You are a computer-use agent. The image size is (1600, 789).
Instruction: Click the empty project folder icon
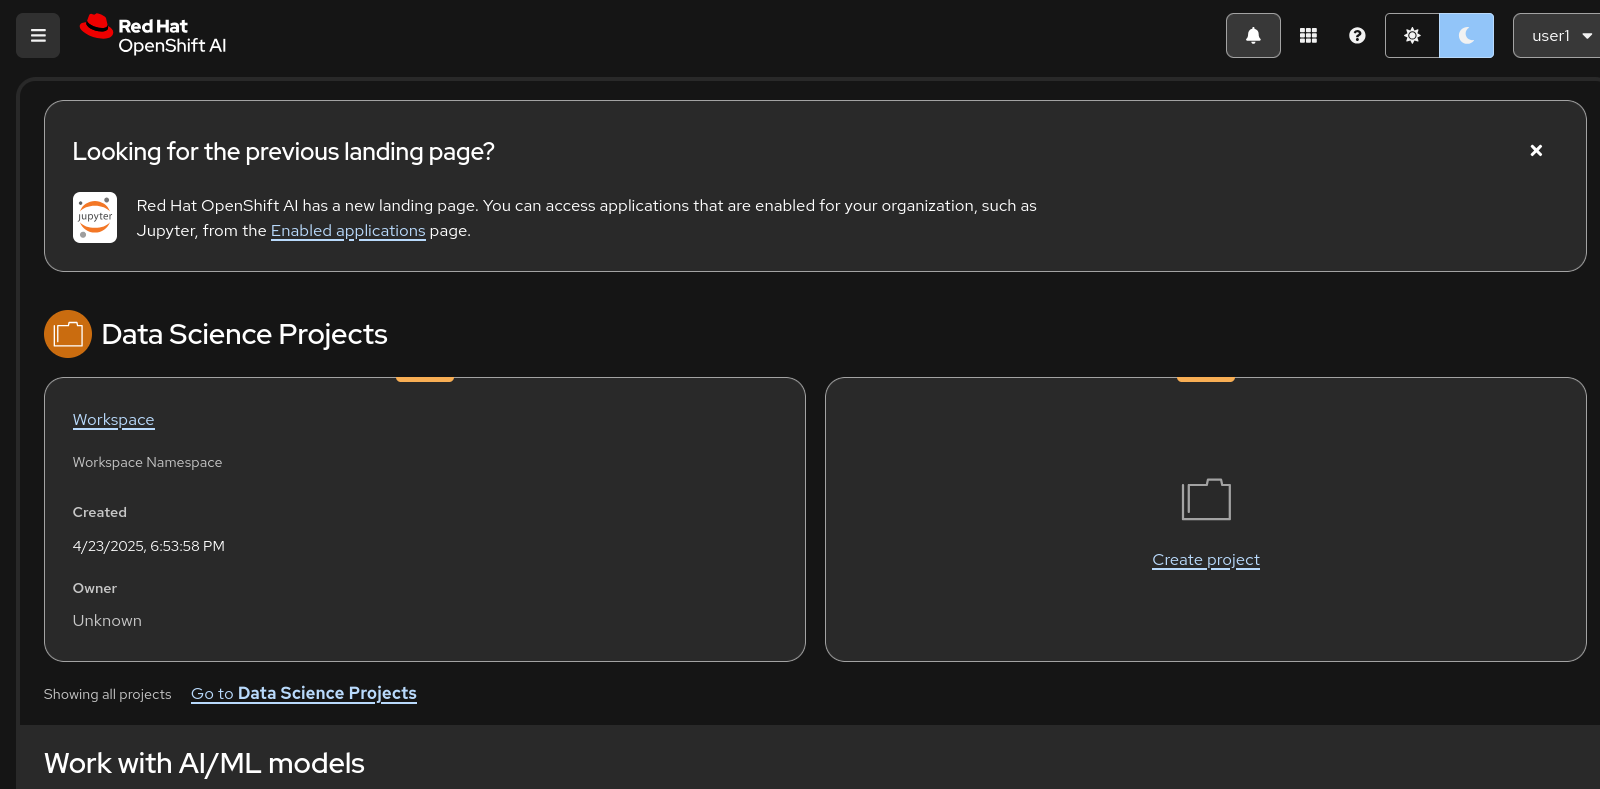click(1206, 499)
